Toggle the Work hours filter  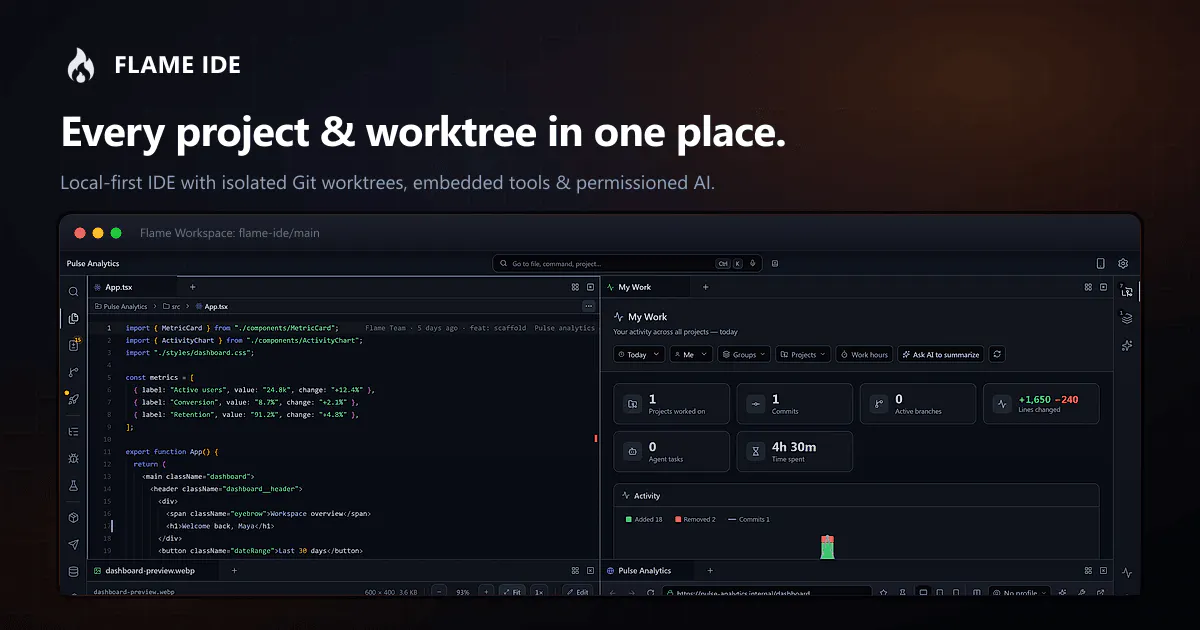(863, 354)
